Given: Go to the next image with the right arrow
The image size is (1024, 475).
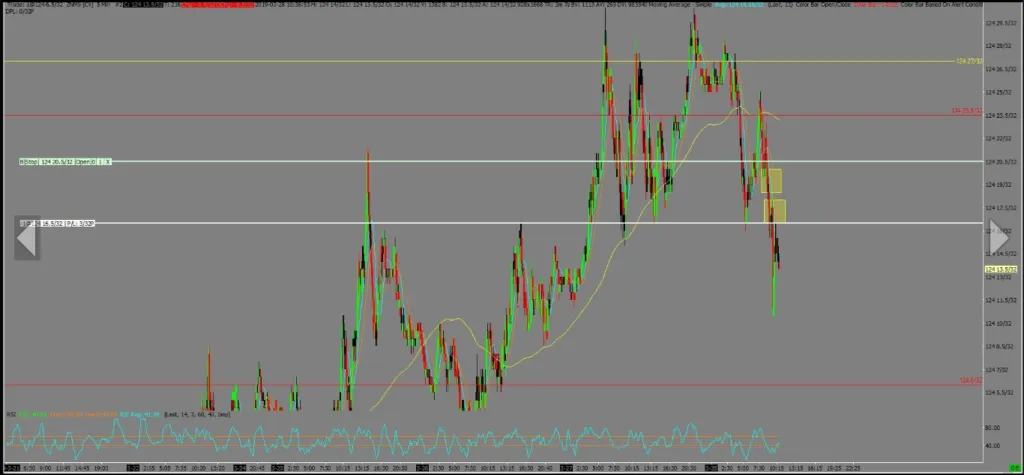Looking at the screenshot, I should [999, 237].
